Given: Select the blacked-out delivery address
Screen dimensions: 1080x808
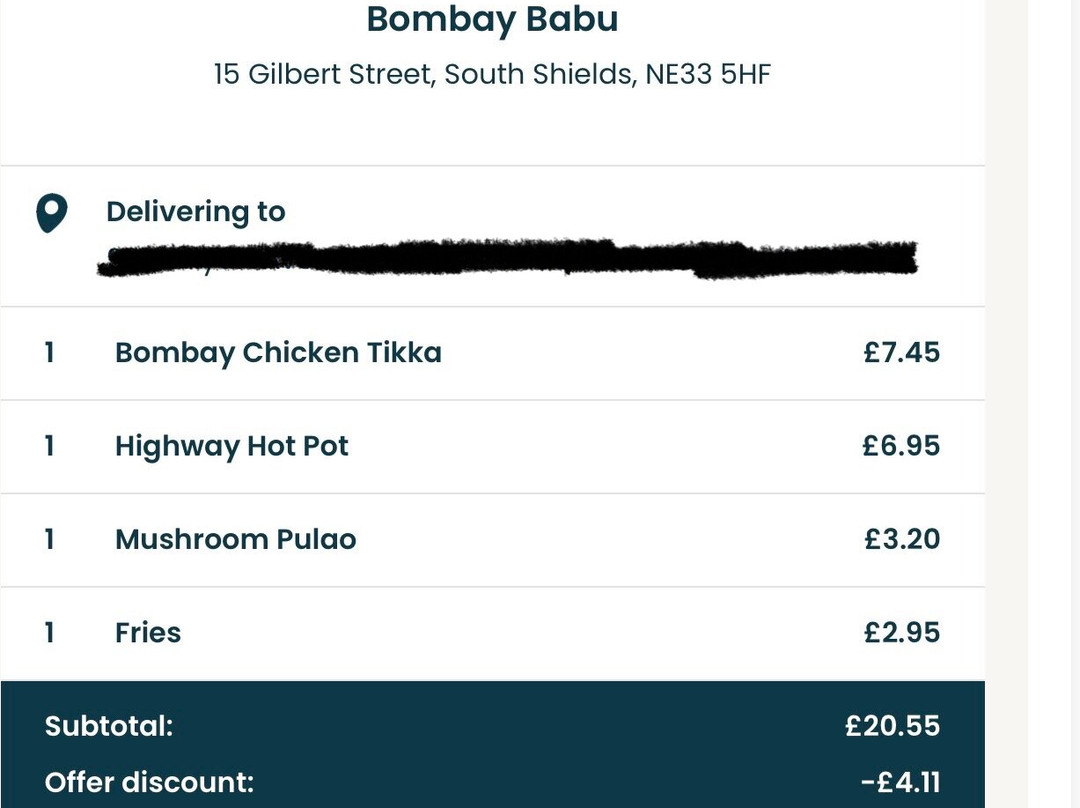Looking at the screenshot, I should (x=508, y=259).
